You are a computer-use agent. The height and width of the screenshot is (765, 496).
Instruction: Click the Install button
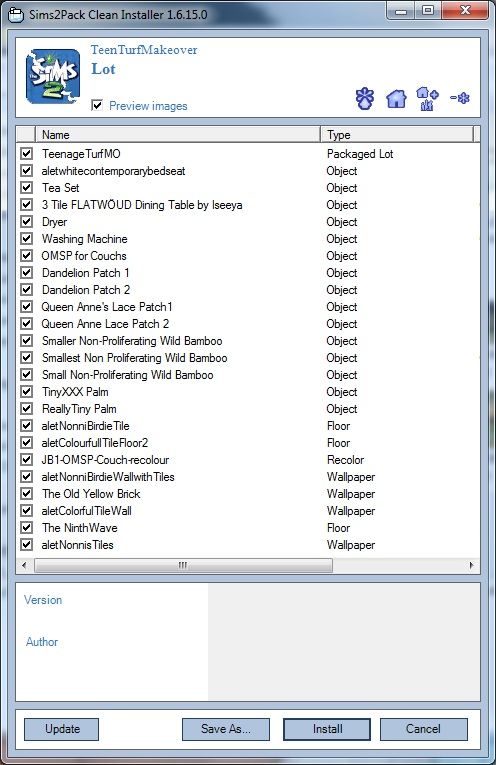(327, 729)
